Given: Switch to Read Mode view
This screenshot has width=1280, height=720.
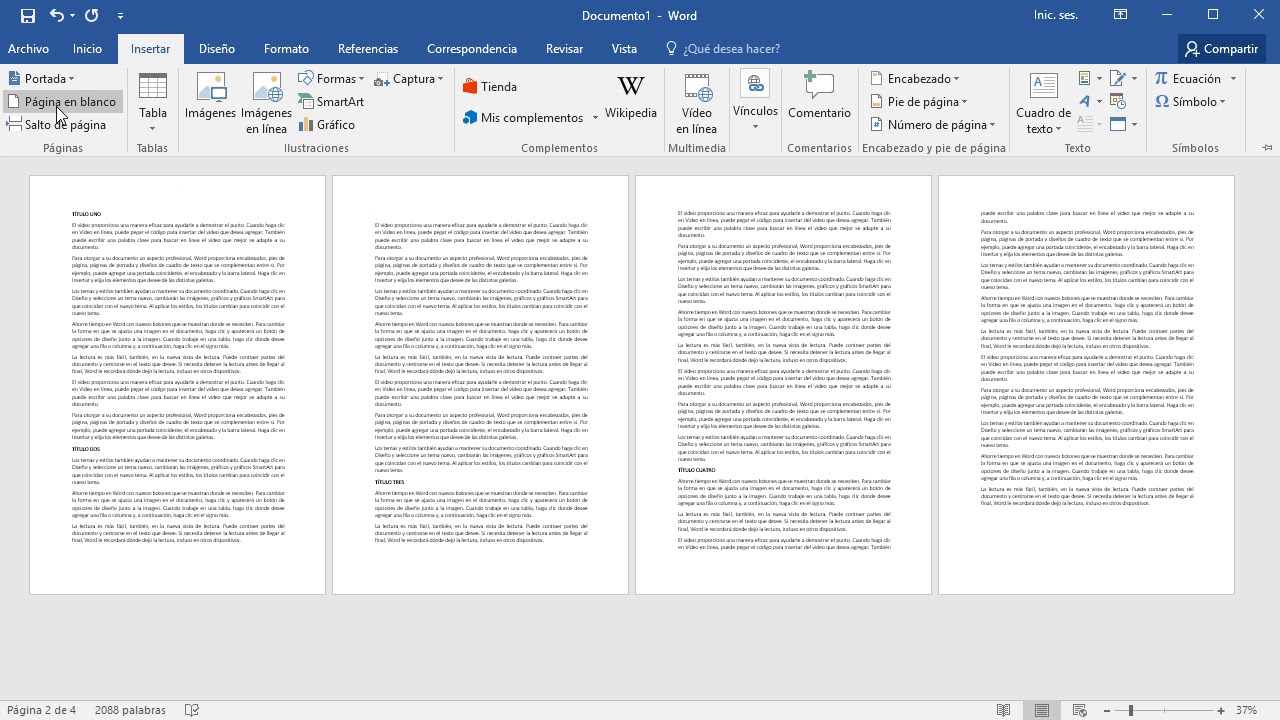Looking at the screenshot, I should (x=1004, y=710).
